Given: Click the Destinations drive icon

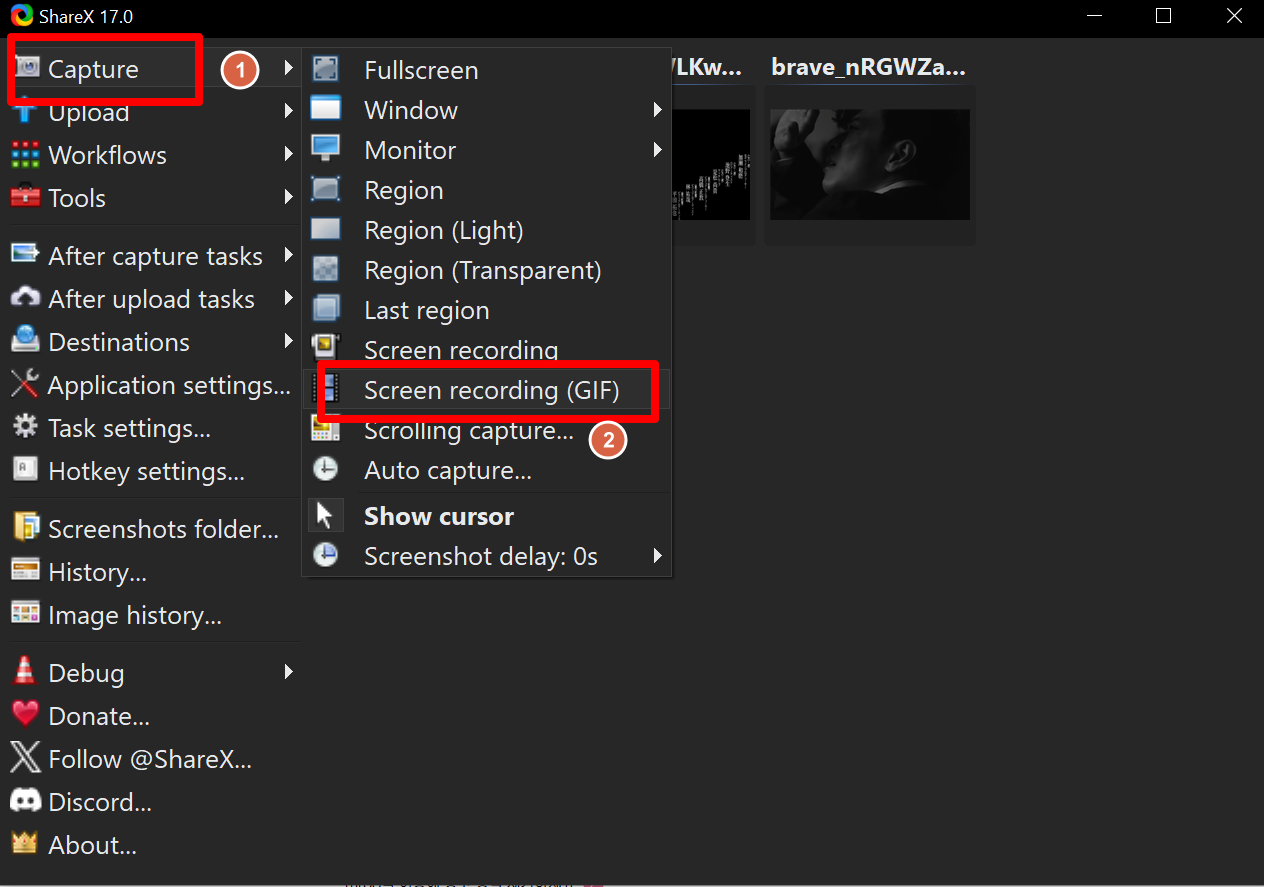Looking at the screenshot, I should point(25,340).
